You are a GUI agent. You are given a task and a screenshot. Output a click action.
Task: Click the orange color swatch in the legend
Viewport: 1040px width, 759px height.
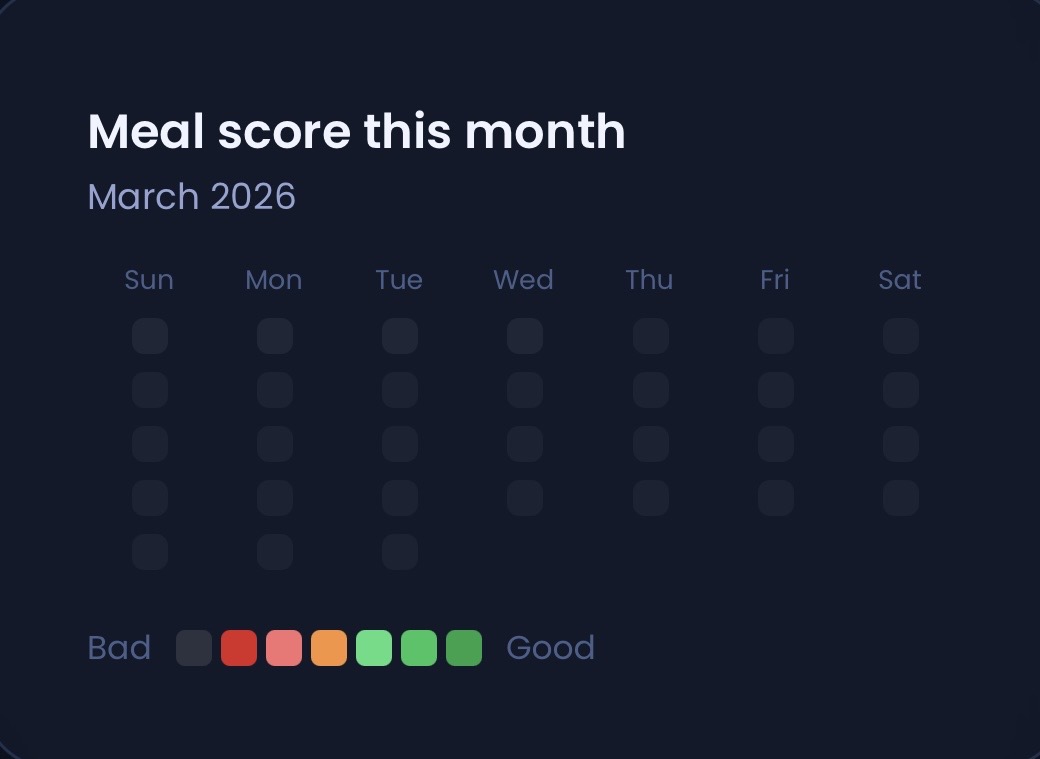(329, 648)
